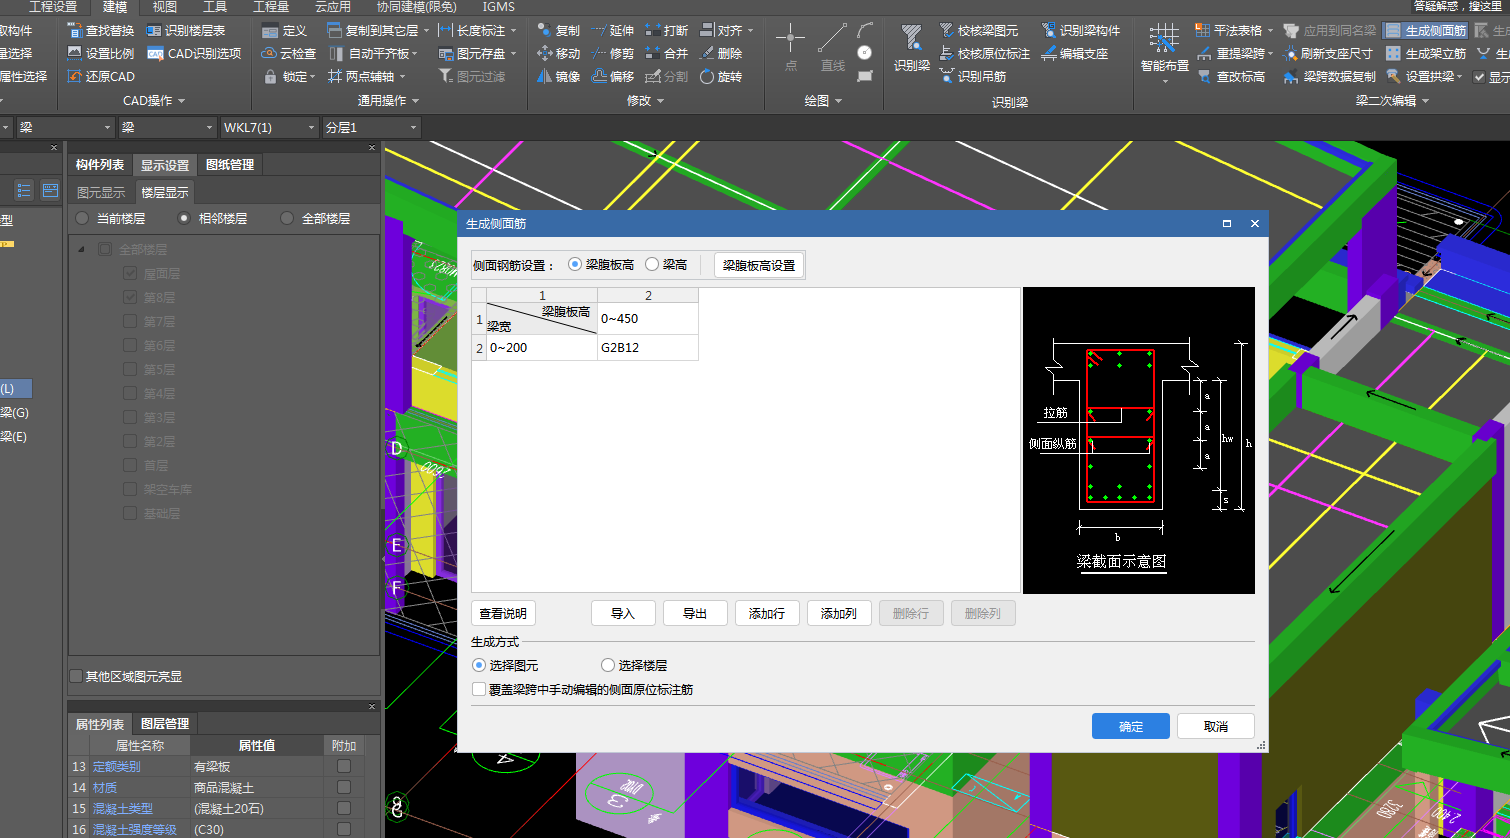Open the 视图 ribbon tab
The height and width of the screenshot is (838, 1510).
[165, 7]
